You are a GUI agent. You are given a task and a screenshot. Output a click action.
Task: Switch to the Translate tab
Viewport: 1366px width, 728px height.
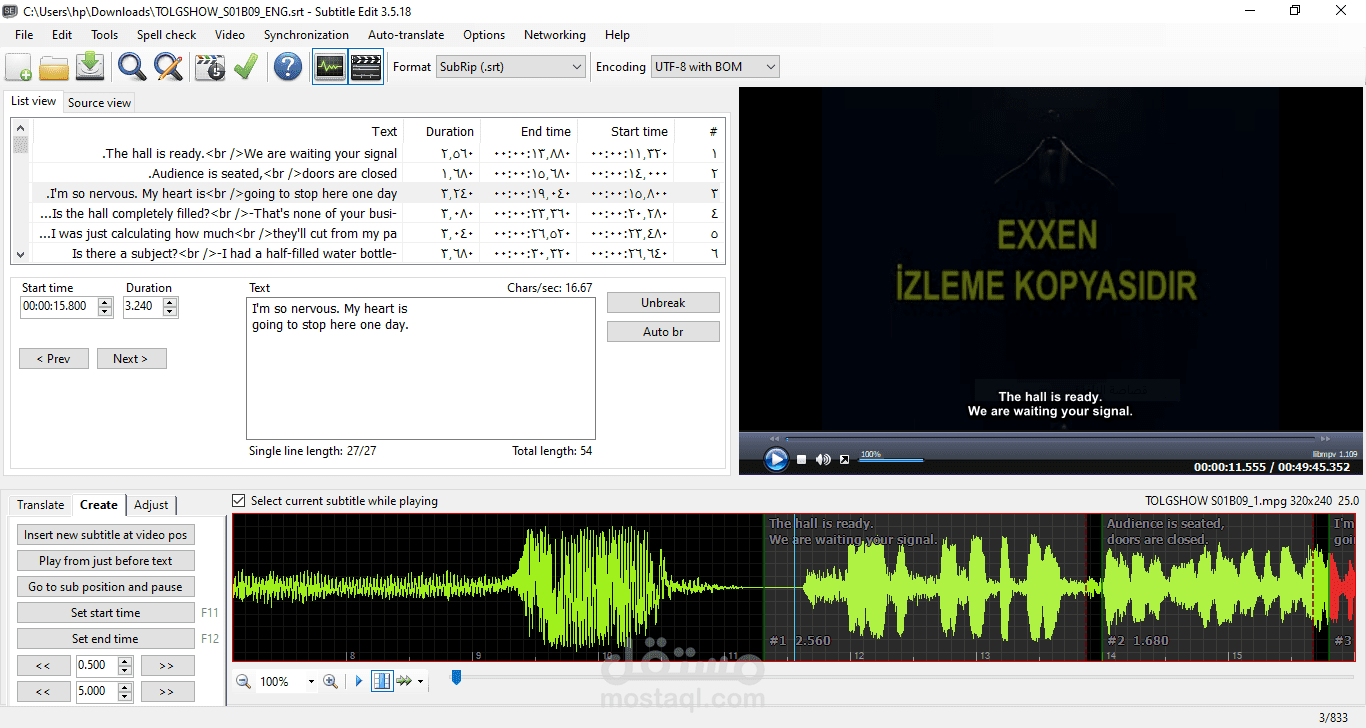(40, 505)
